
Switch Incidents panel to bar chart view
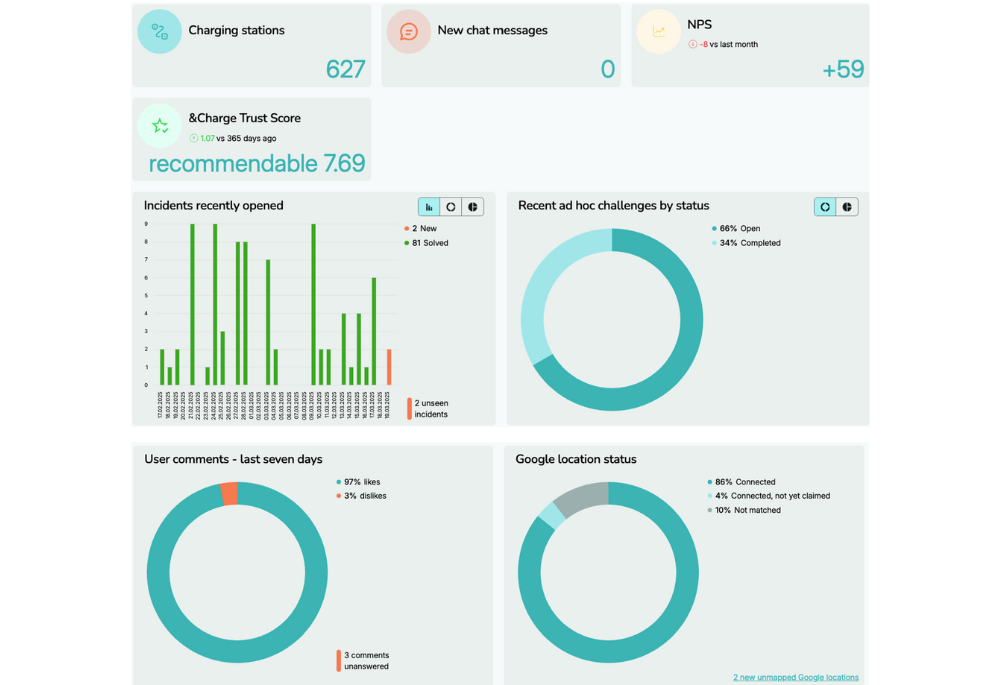click(x=429, y=207)
